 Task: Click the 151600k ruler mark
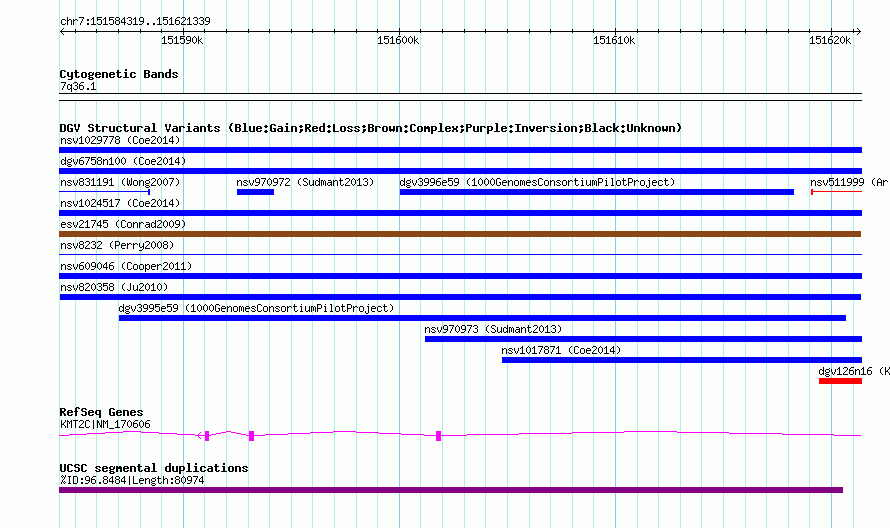point(398,40)
